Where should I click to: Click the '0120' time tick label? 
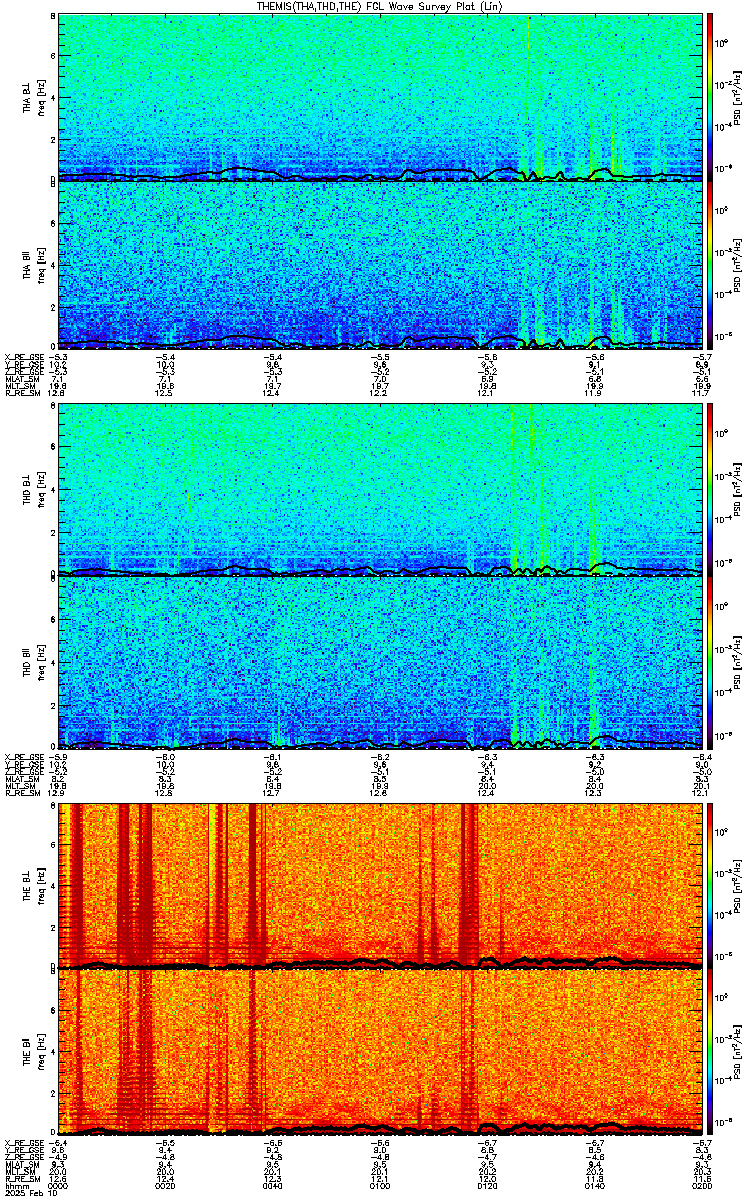487,1186
